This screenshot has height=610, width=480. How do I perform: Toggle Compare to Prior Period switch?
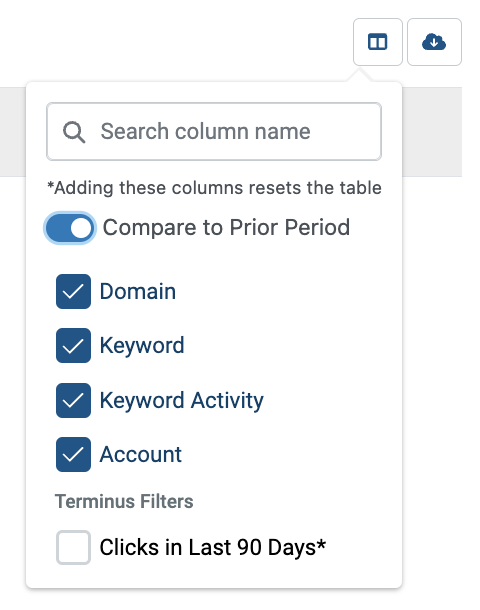click(x=70, y=228)
